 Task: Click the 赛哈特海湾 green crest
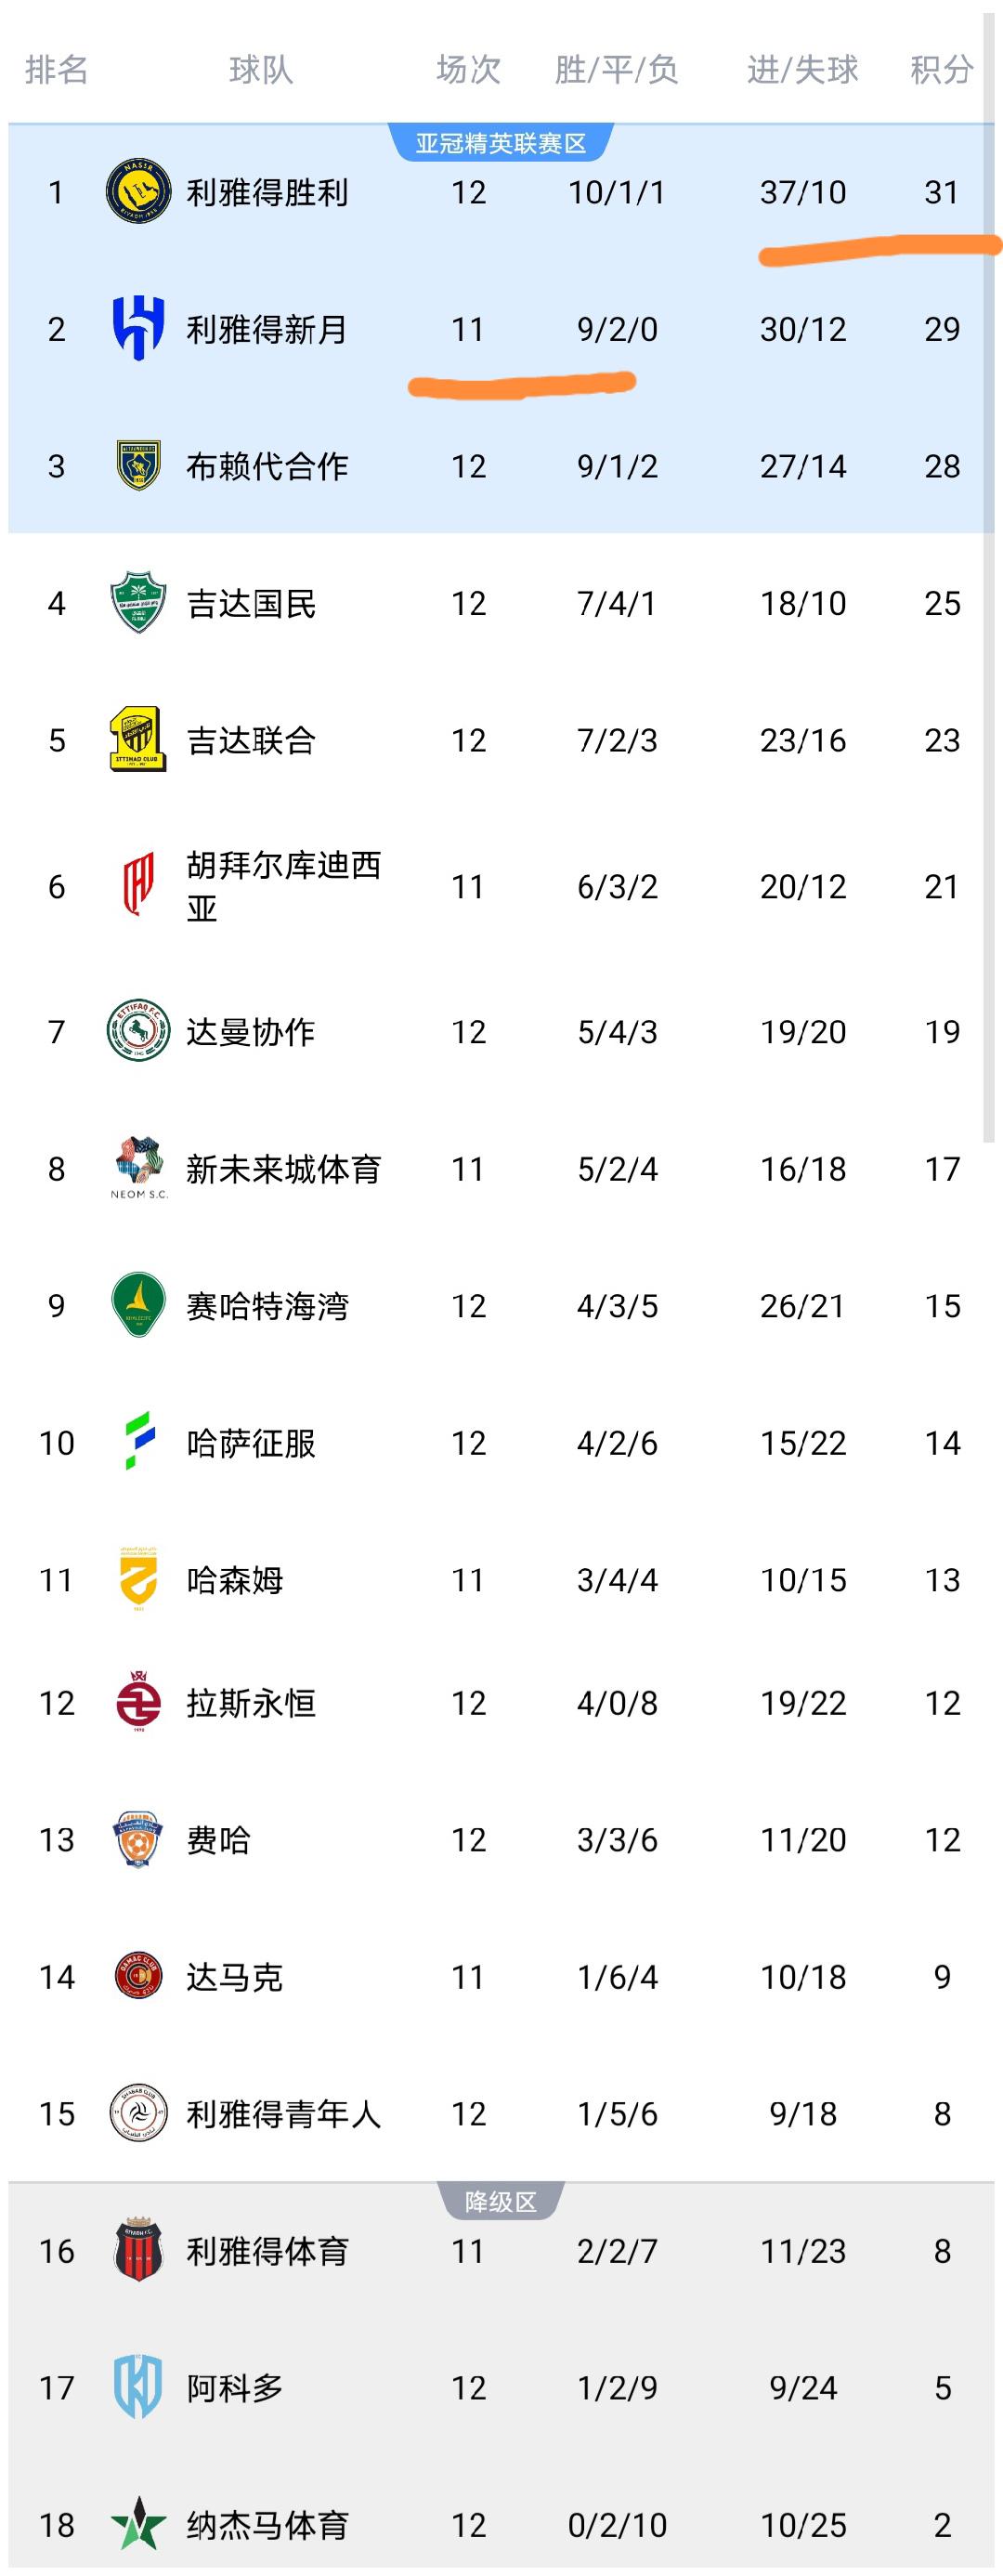[138, 1305]
